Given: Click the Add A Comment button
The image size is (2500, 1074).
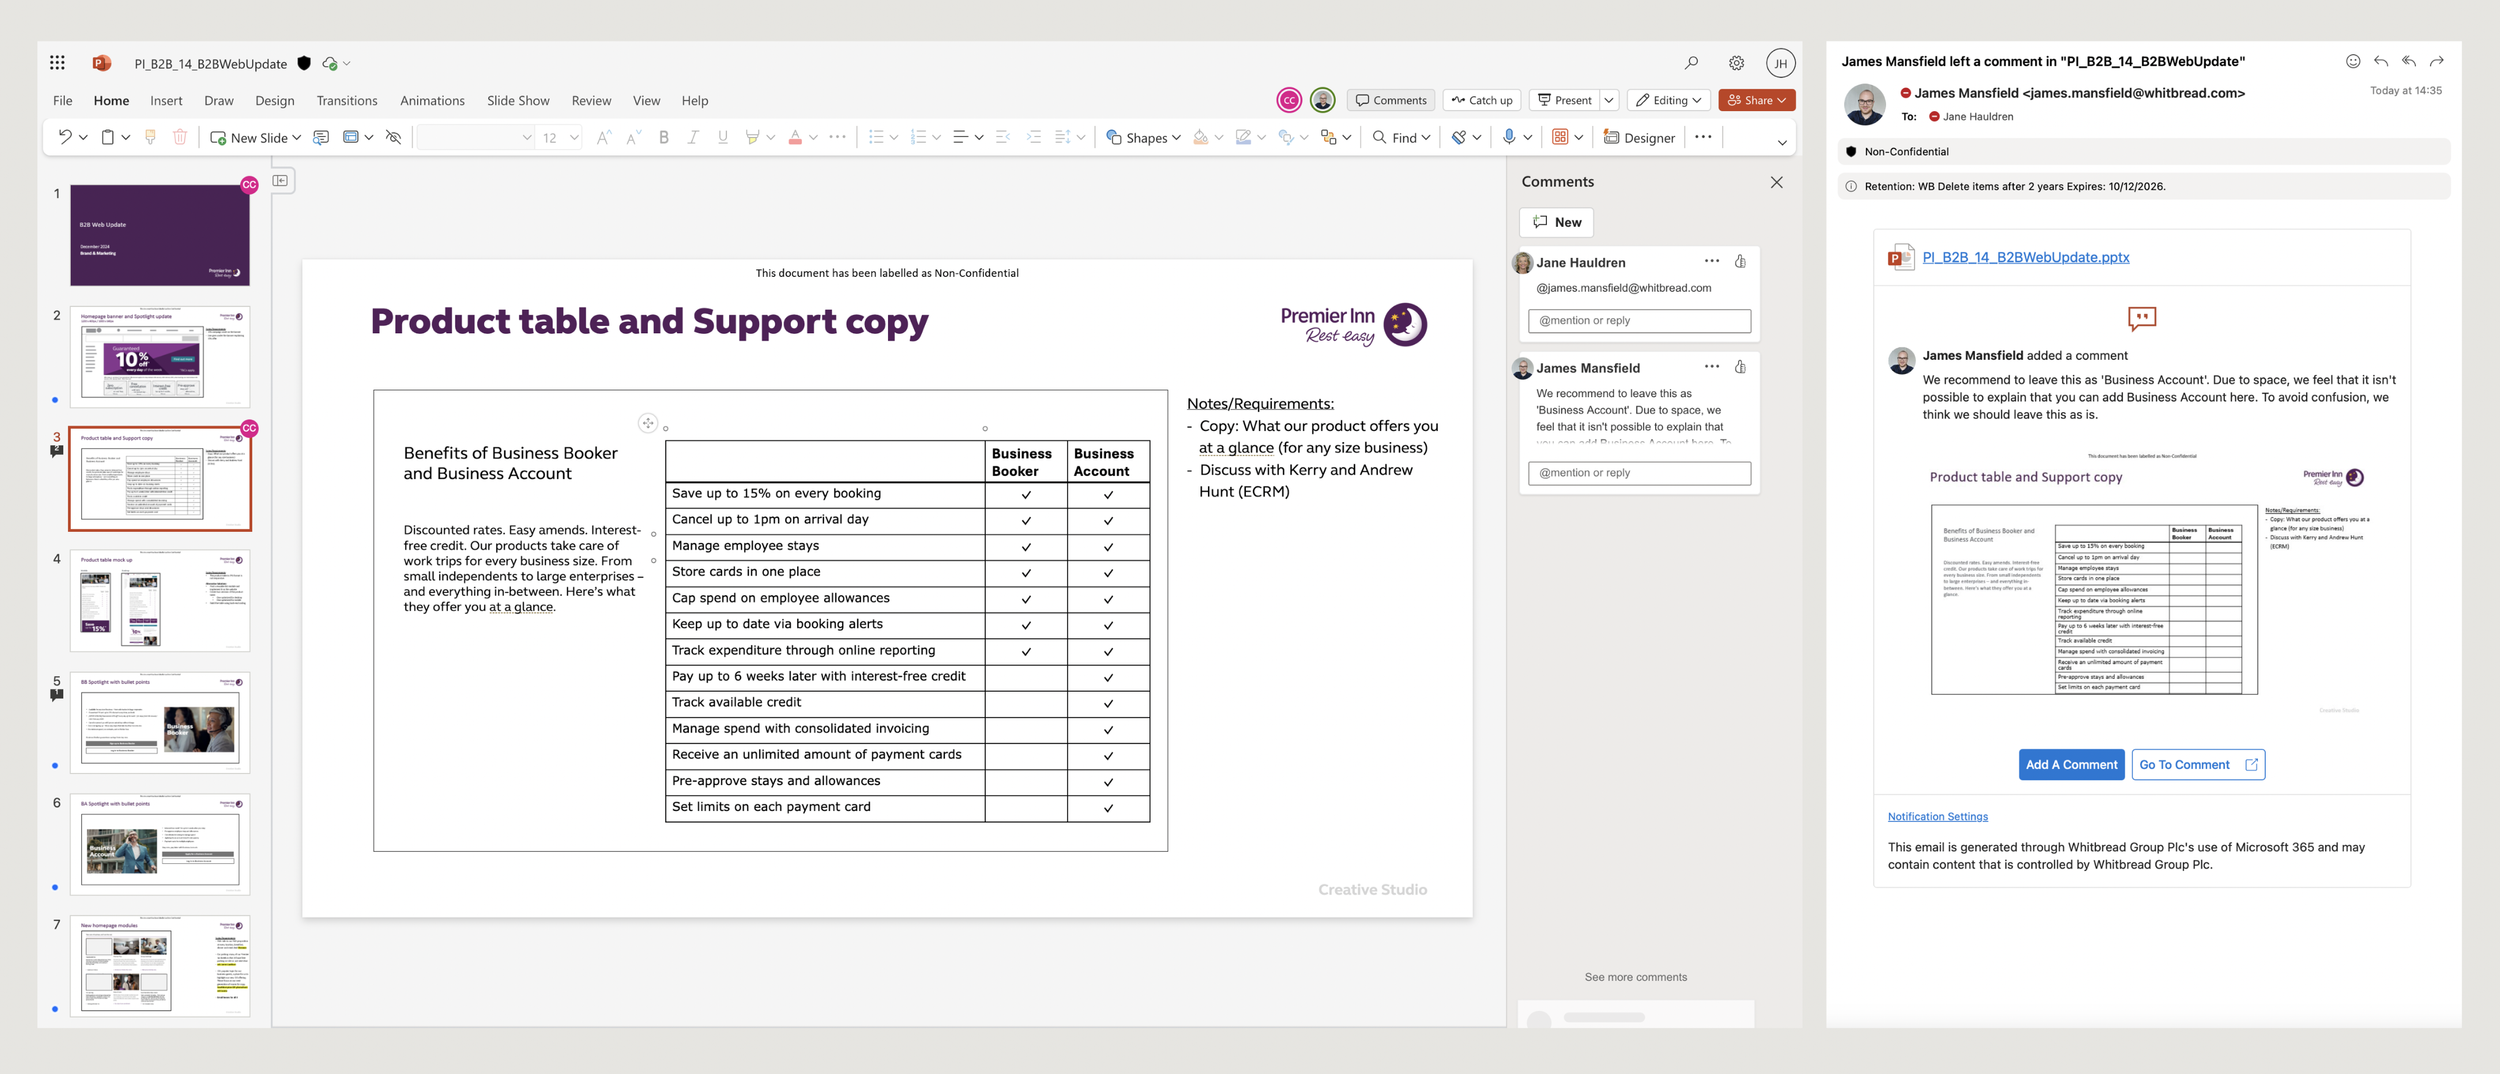Looking at the screenshot, I should tap(2071, 764).
